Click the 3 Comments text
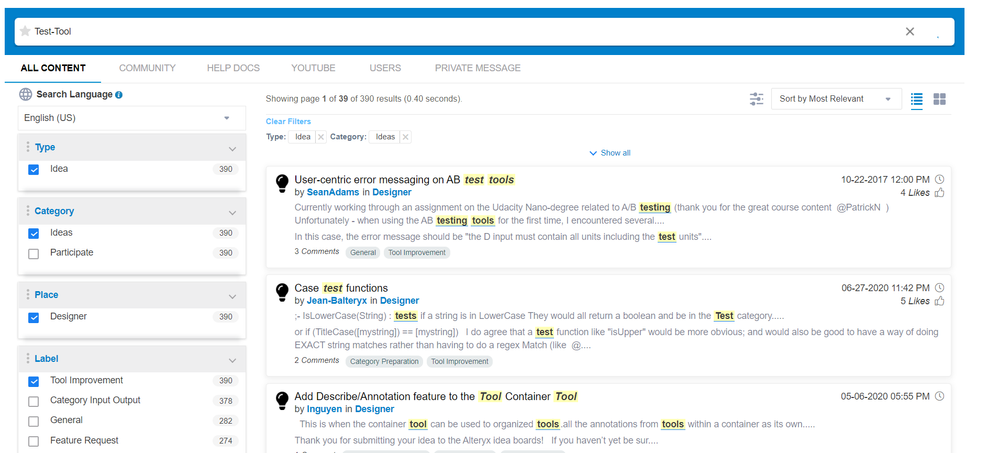The width and height of the screenshot is (998, 453). point(316,251)
